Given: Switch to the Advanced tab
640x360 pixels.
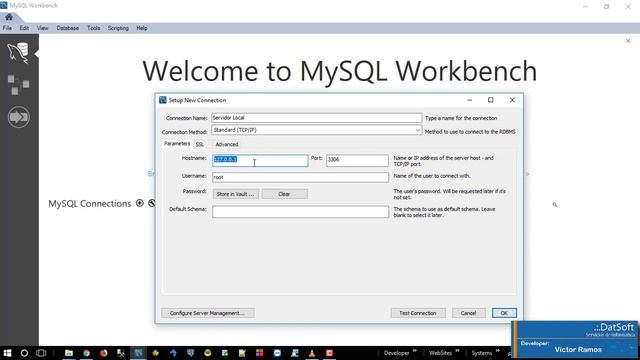Looking at the screenshot, I should coord(227,144).
